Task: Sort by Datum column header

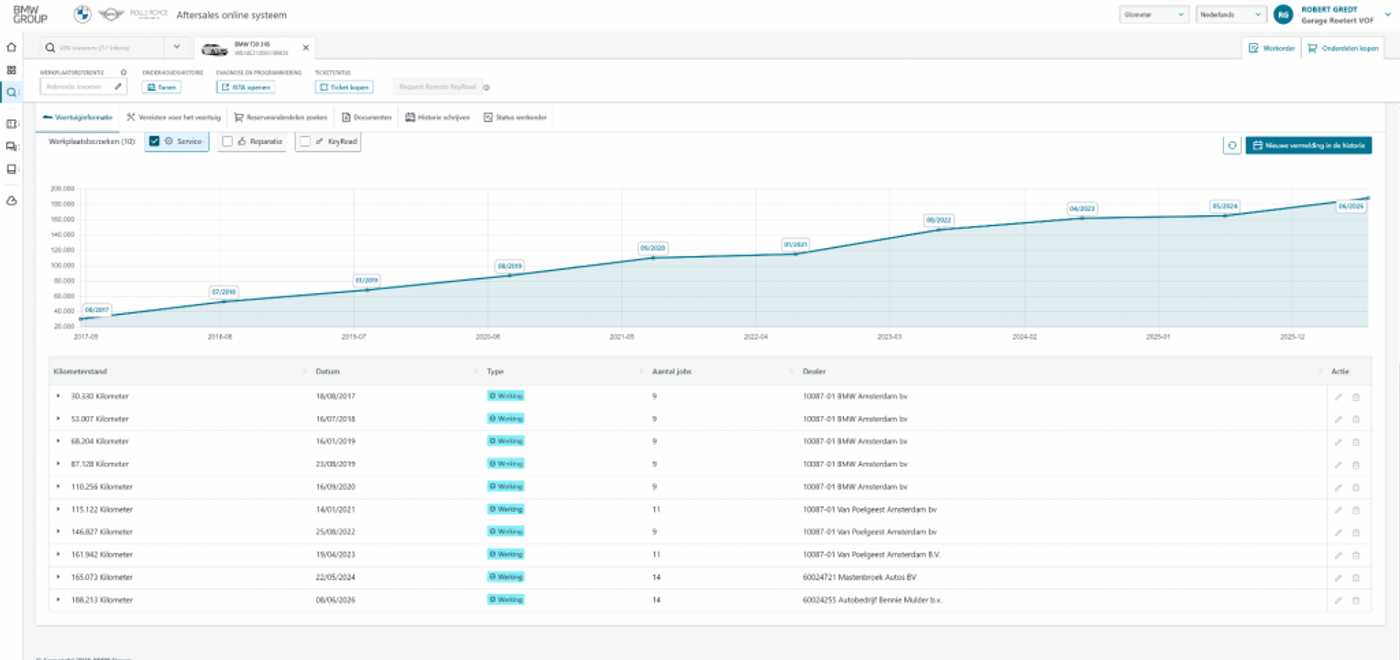Action: point(326,371)
